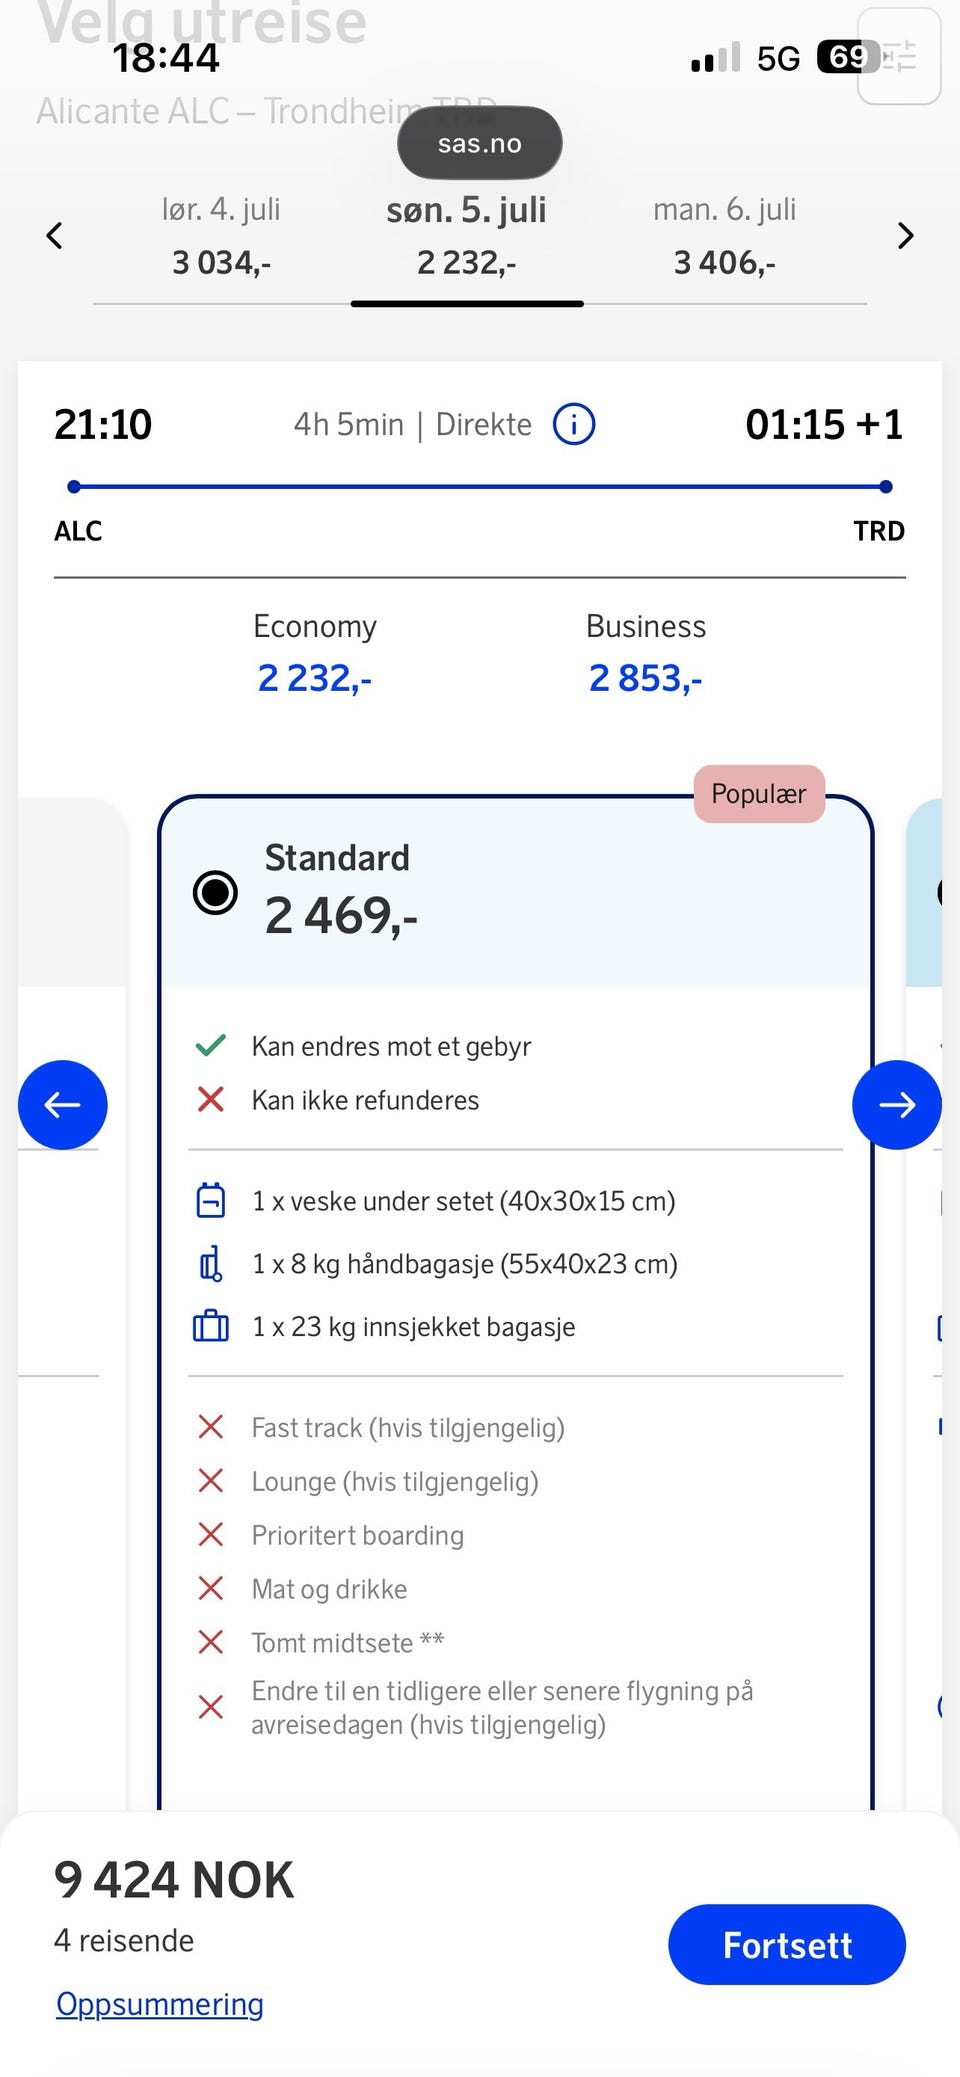This screenshot has width=960, height=2077.
Task: Select the lør. 4. juli date tab
Action: click(221, 236)
